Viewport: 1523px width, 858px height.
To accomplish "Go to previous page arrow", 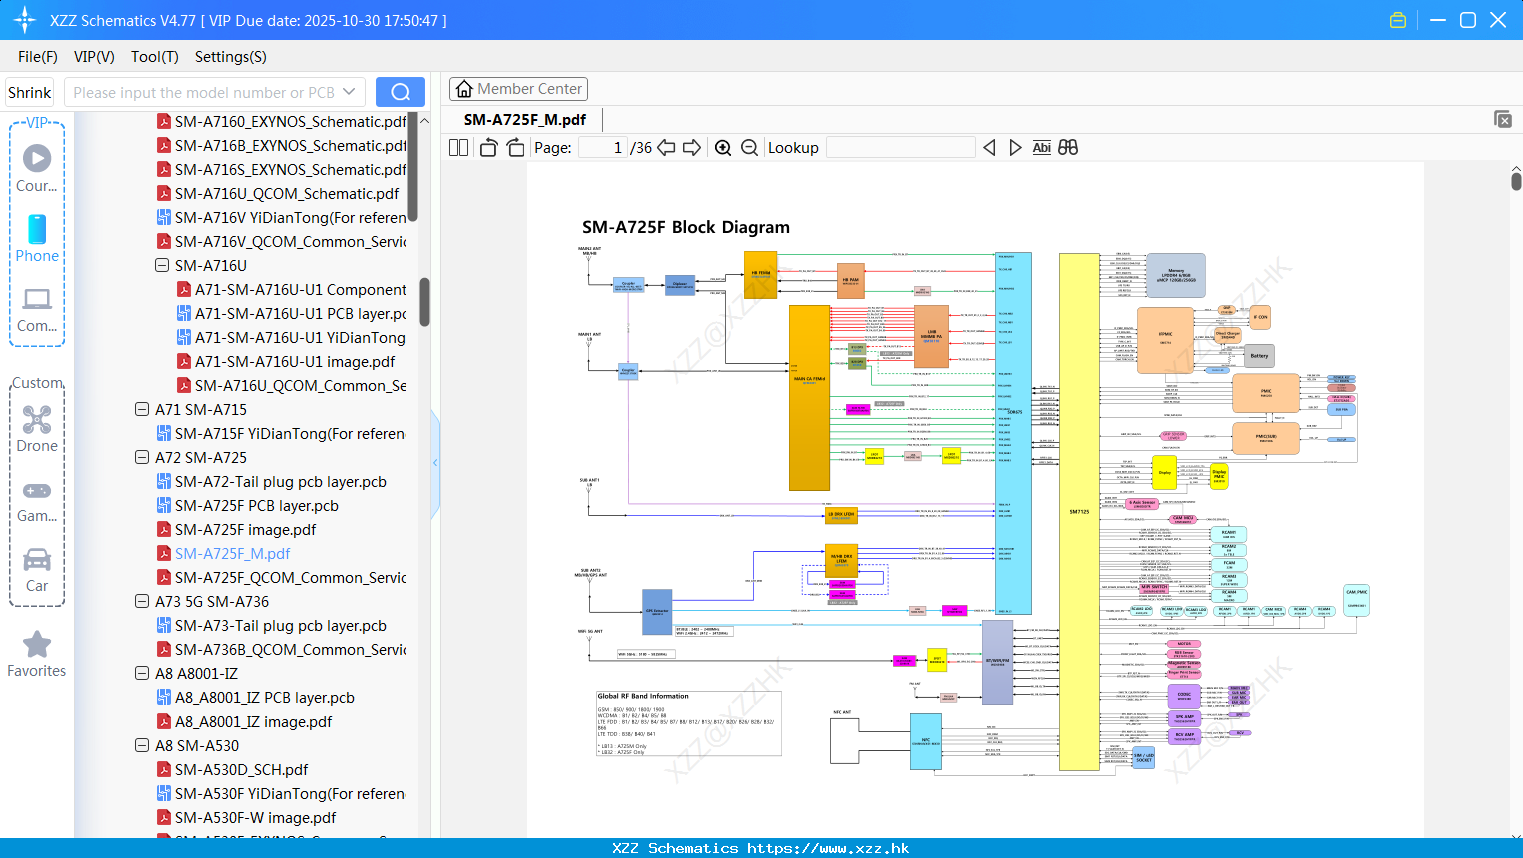I will click(666, 147).
